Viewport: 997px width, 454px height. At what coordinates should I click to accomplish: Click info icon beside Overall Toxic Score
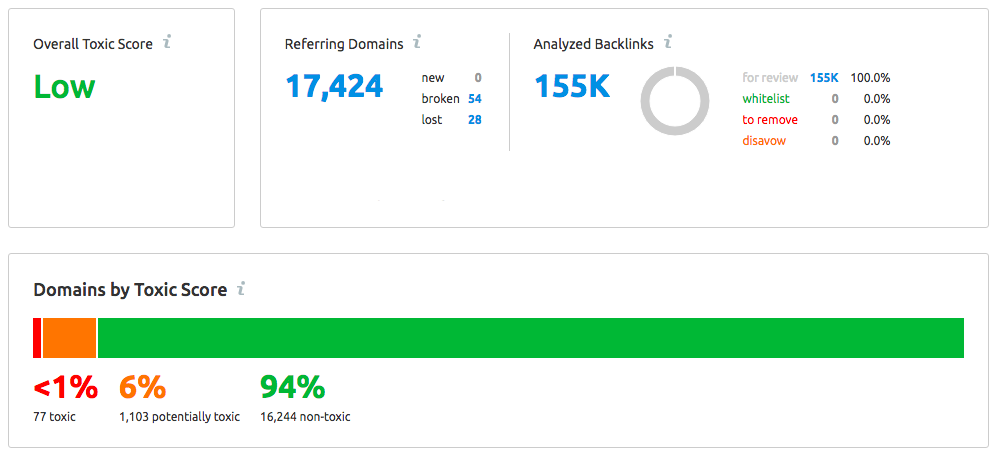tap(167, 43)
